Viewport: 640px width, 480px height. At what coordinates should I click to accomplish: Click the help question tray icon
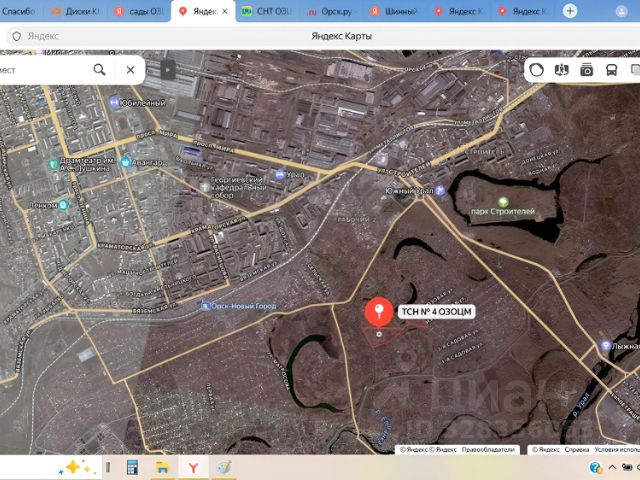[596, 467]
